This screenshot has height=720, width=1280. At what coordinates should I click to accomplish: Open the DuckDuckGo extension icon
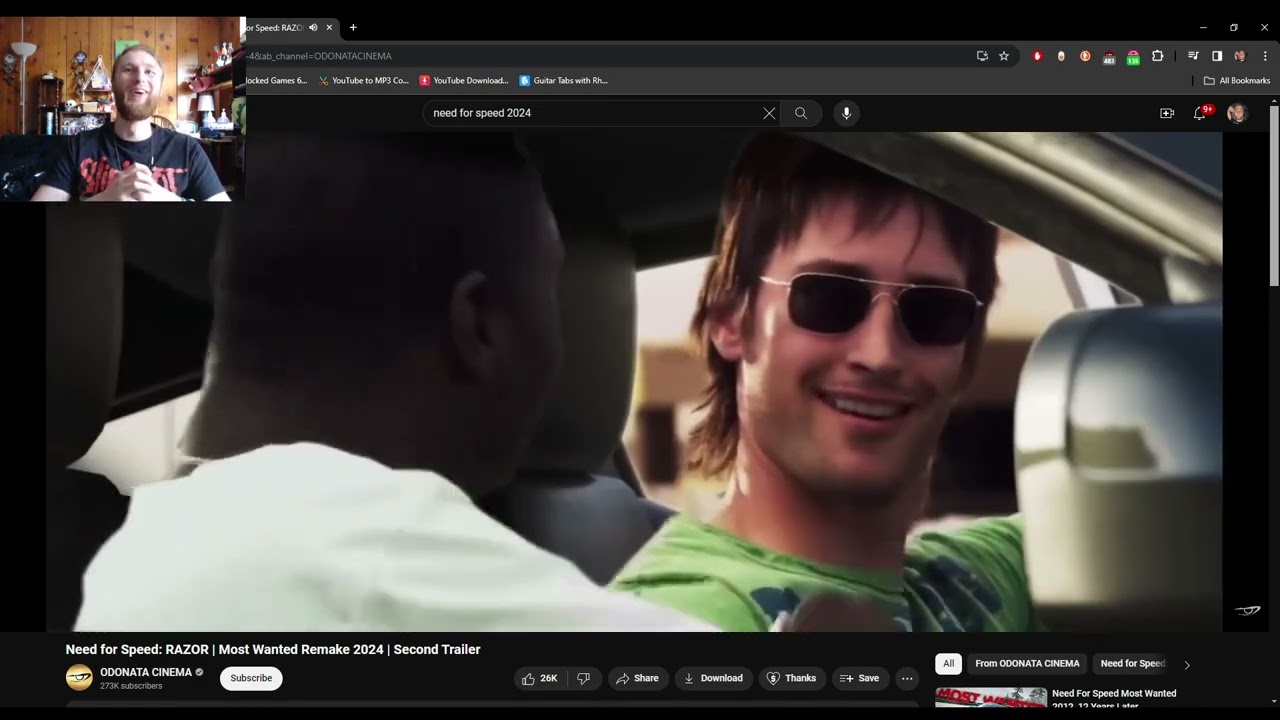pyautogui.click(x=1085, y=56)
